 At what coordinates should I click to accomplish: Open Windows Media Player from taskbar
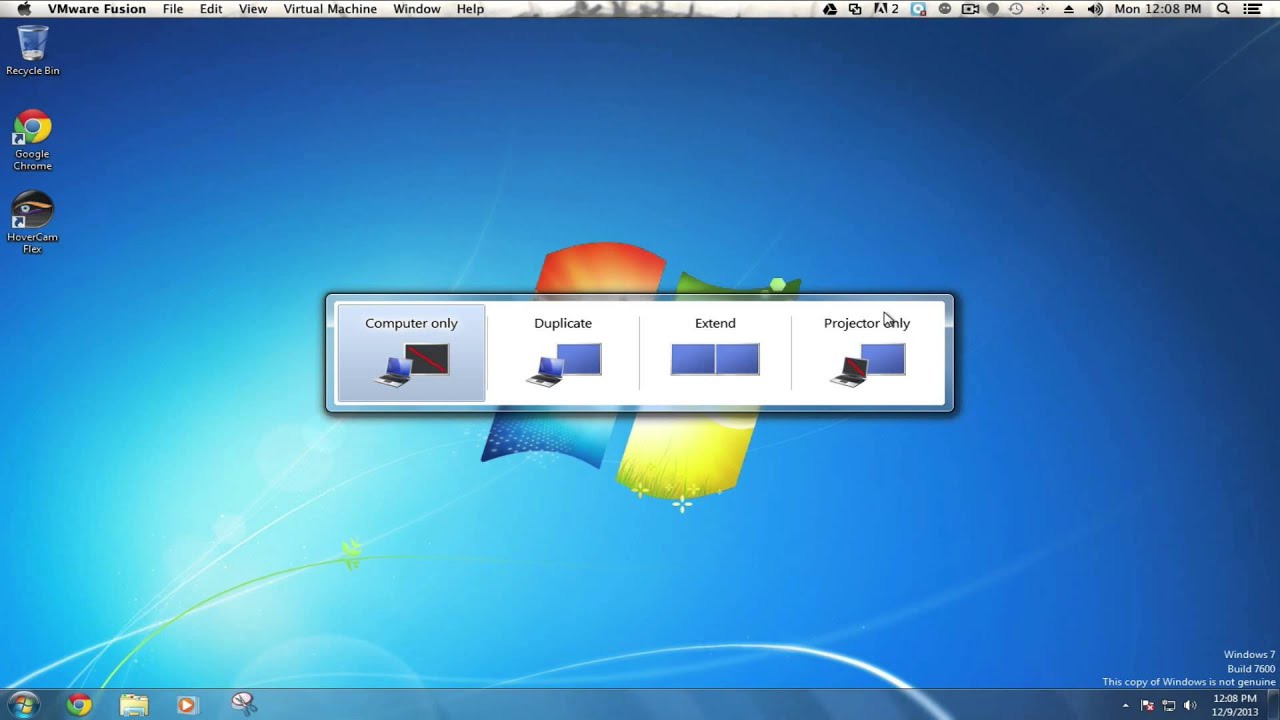pos(186,705)
